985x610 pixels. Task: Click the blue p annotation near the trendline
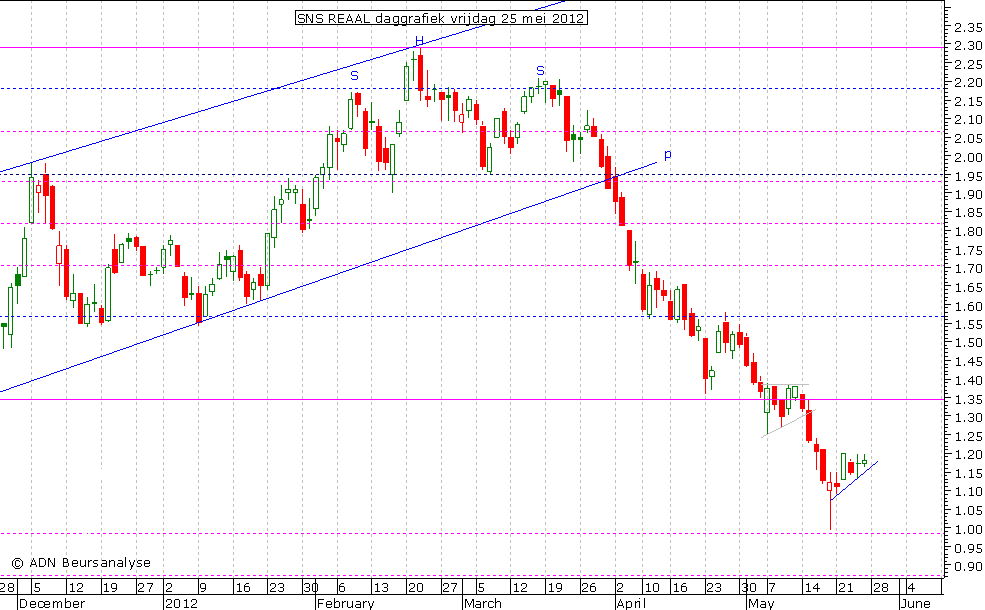tap(667, 155)
